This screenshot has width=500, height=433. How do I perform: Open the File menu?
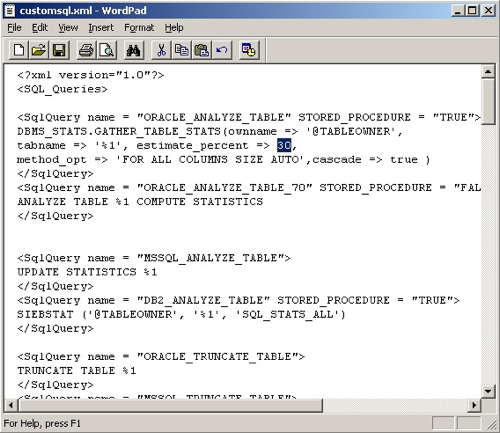tap(14, 28)
